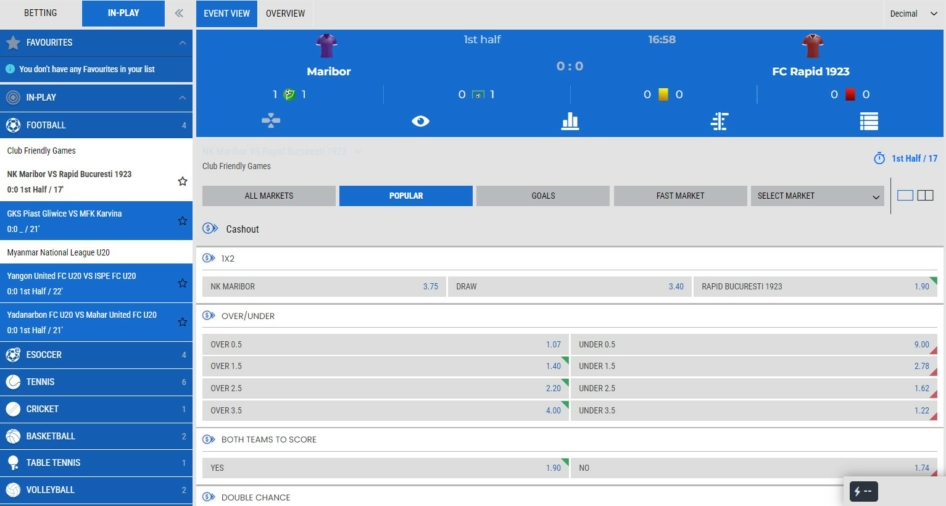Viewport: 946px width, 506px height.
Task: Switch to the Overview tab
Action: pyautogui.click(x=285, y=14)
